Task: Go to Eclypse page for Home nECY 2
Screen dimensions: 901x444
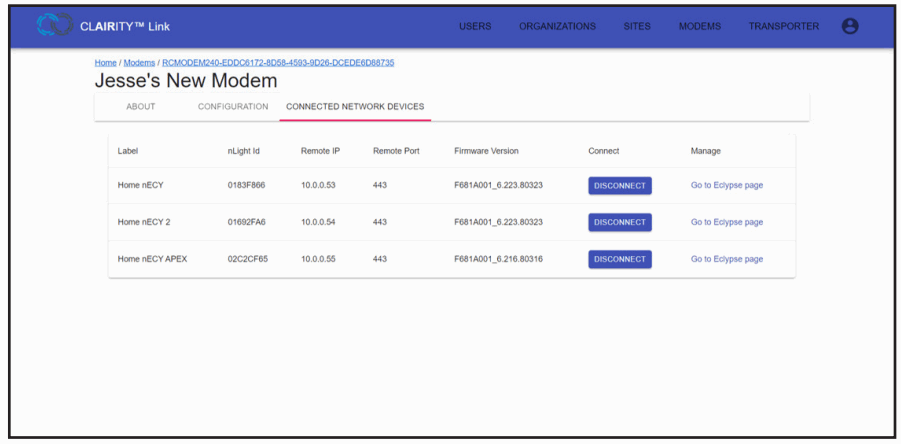Action: pos(727,222)
